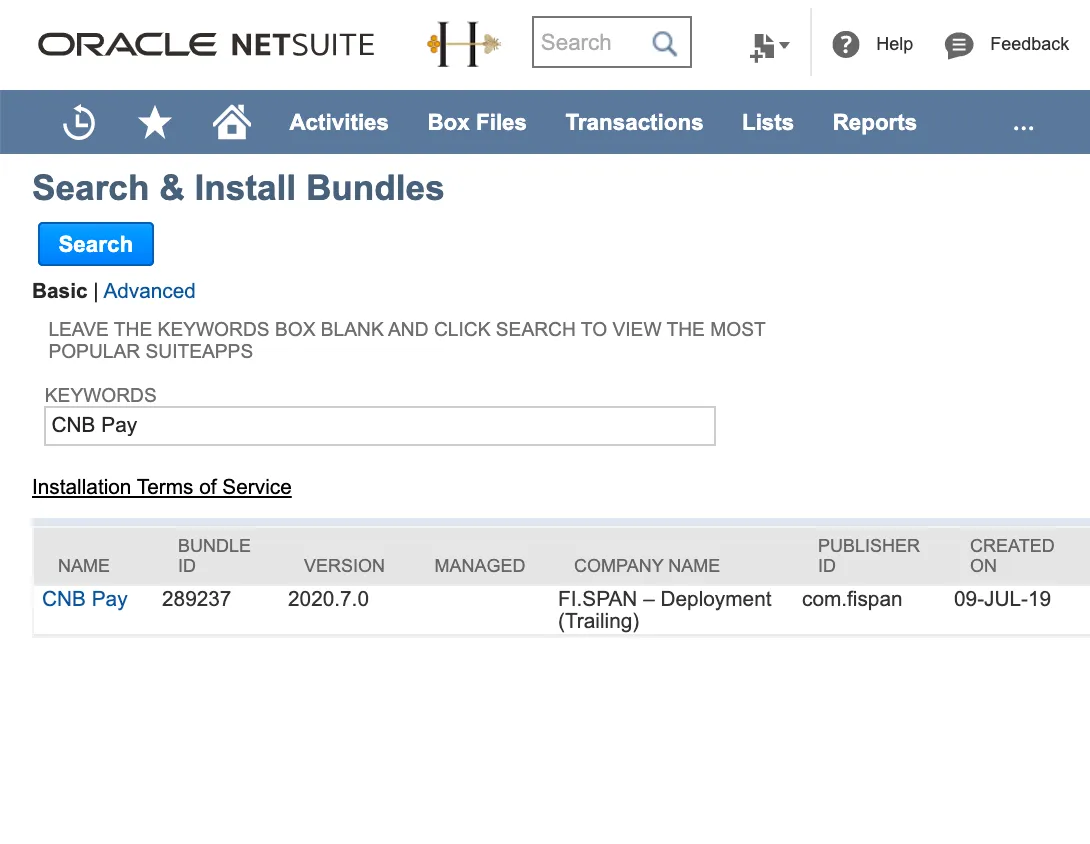
Task: Select company FI.SPAN – Deployment (Trailing)
Action: tap(665, 610)
